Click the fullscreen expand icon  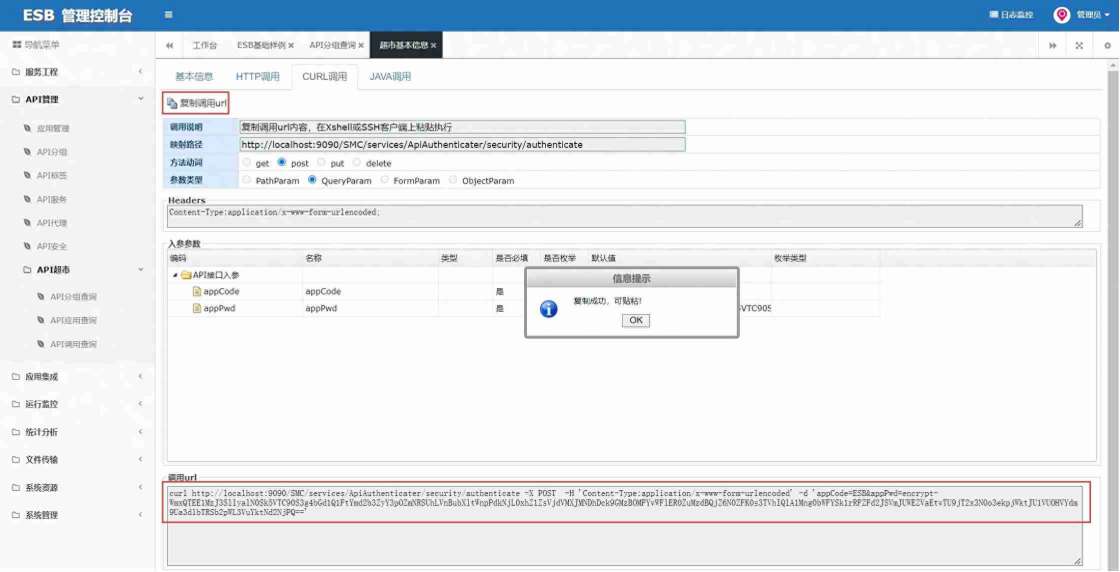click(x=1079, y=45)
